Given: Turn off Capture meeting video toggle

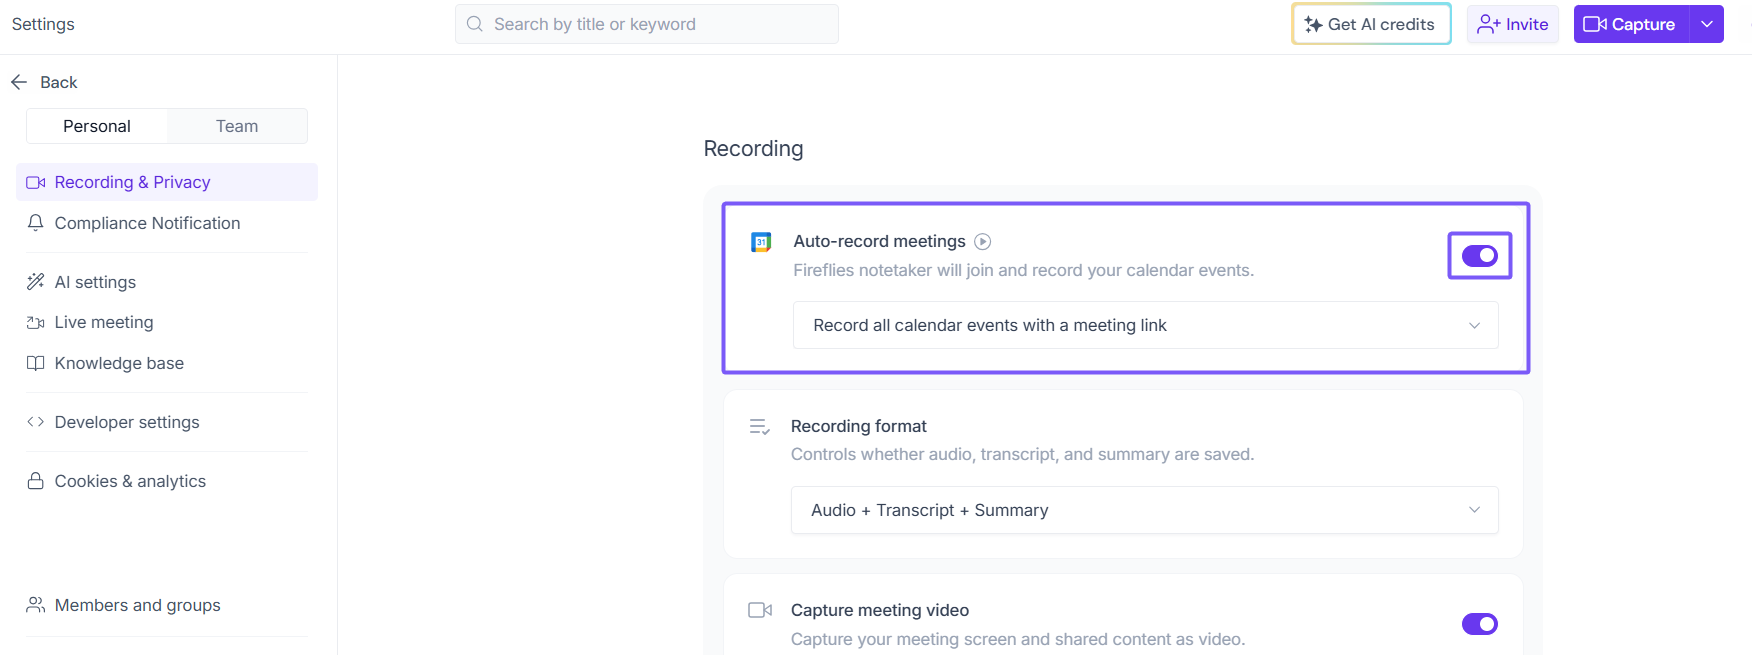Looking at the screenshot, I should click(1479, 624).
